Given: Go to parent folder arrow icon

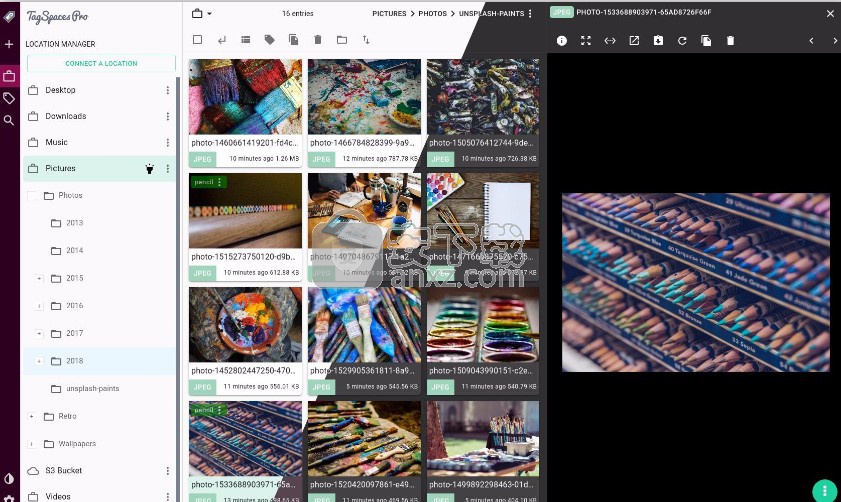Looking at the screenshot, I should pyautogui.click(x=222, y=40).
